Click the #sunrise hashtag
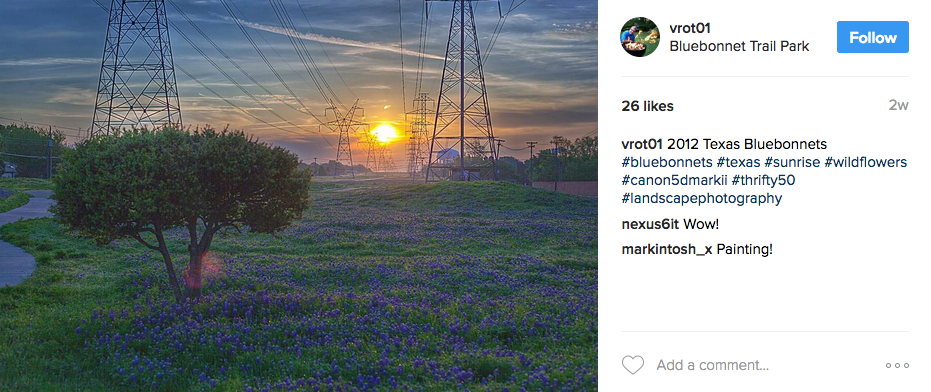The image size is (931, 392). point(792,162)
